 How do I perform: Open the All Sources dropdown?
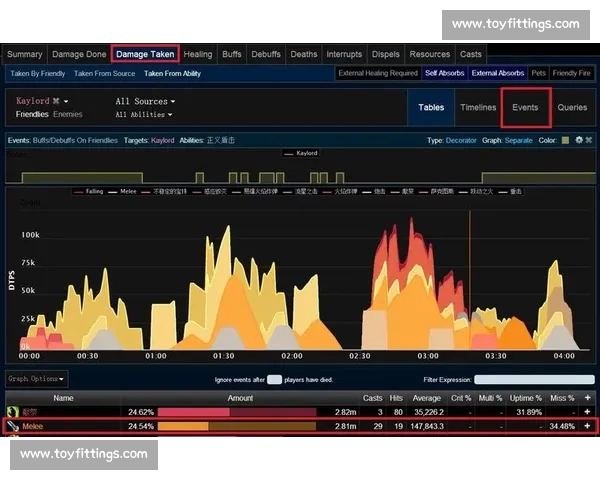(145, 101)
